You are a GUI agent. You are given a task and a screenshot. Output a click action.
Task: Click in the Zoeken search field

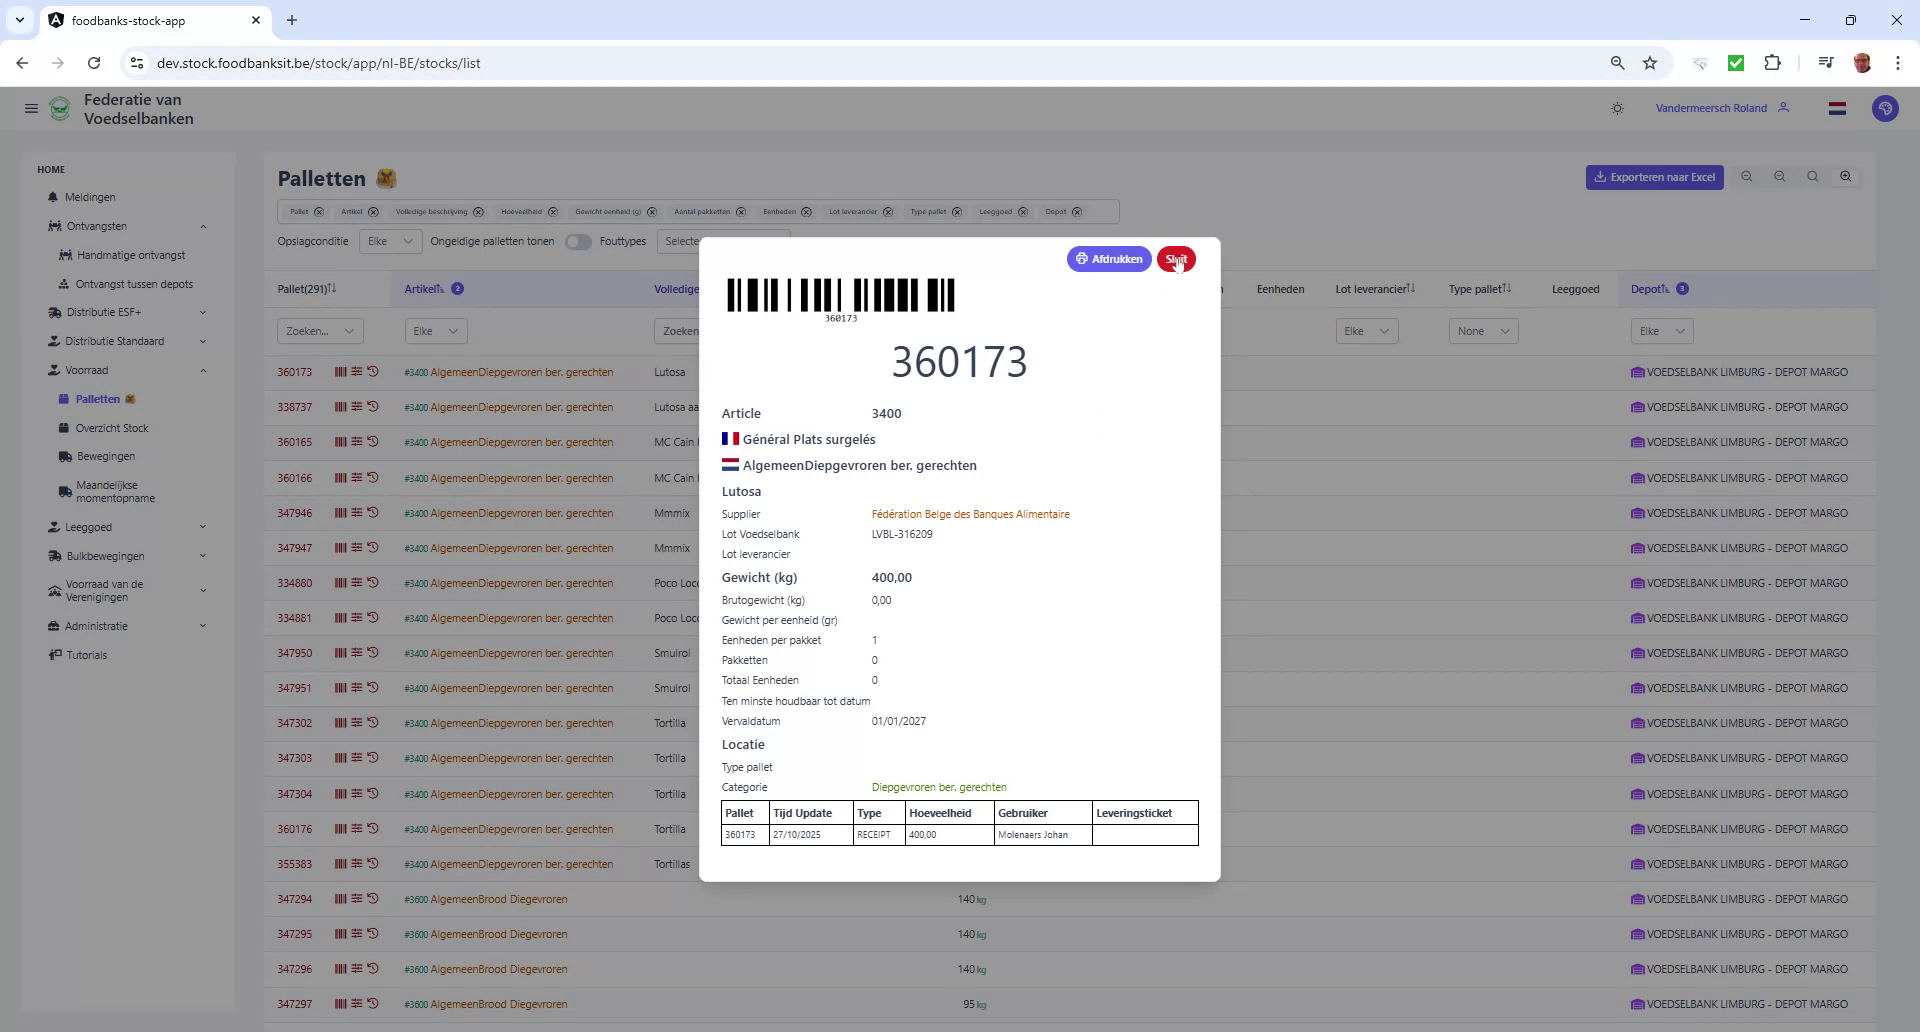310,331
